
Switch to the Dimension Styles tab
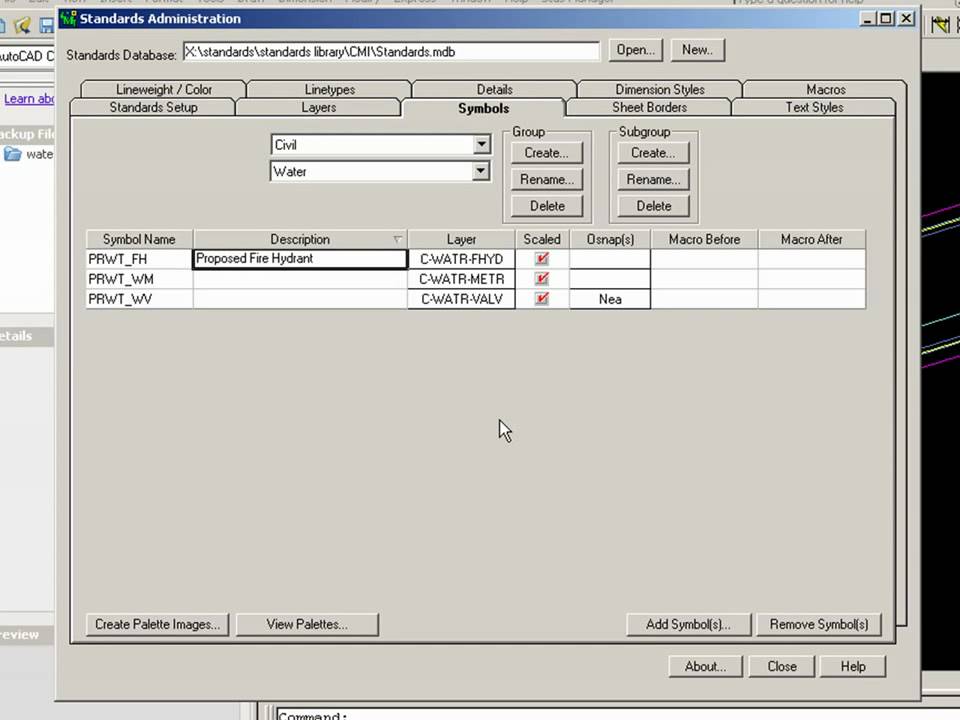coord(660,89)
